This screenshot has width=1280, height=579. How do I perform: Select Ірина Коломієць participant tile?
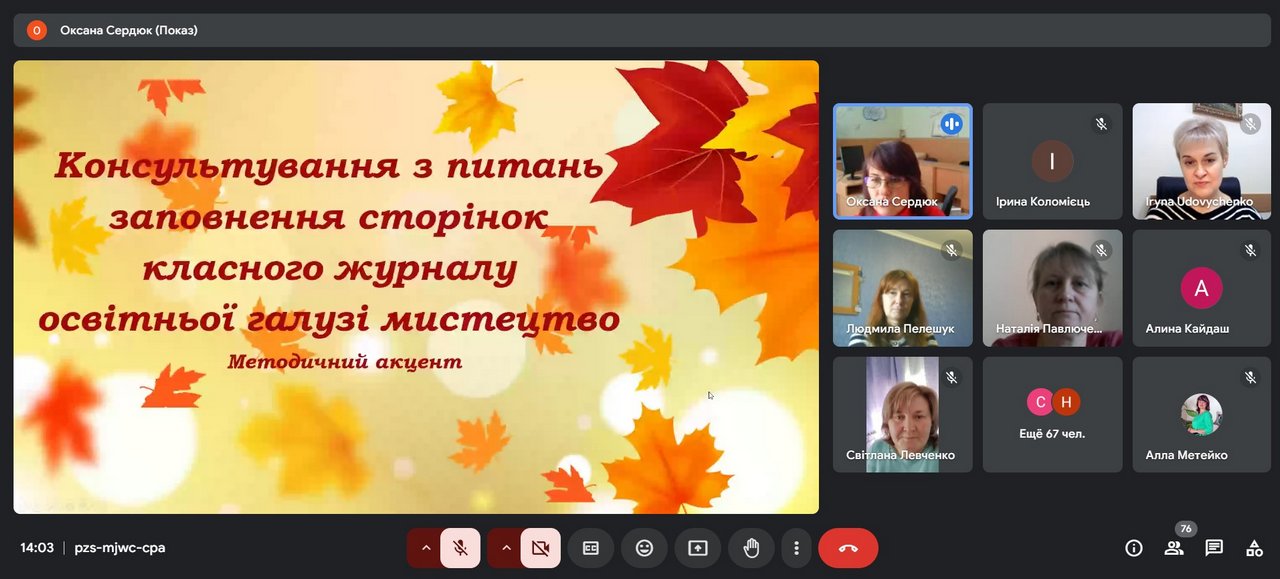pos(1052,161)
